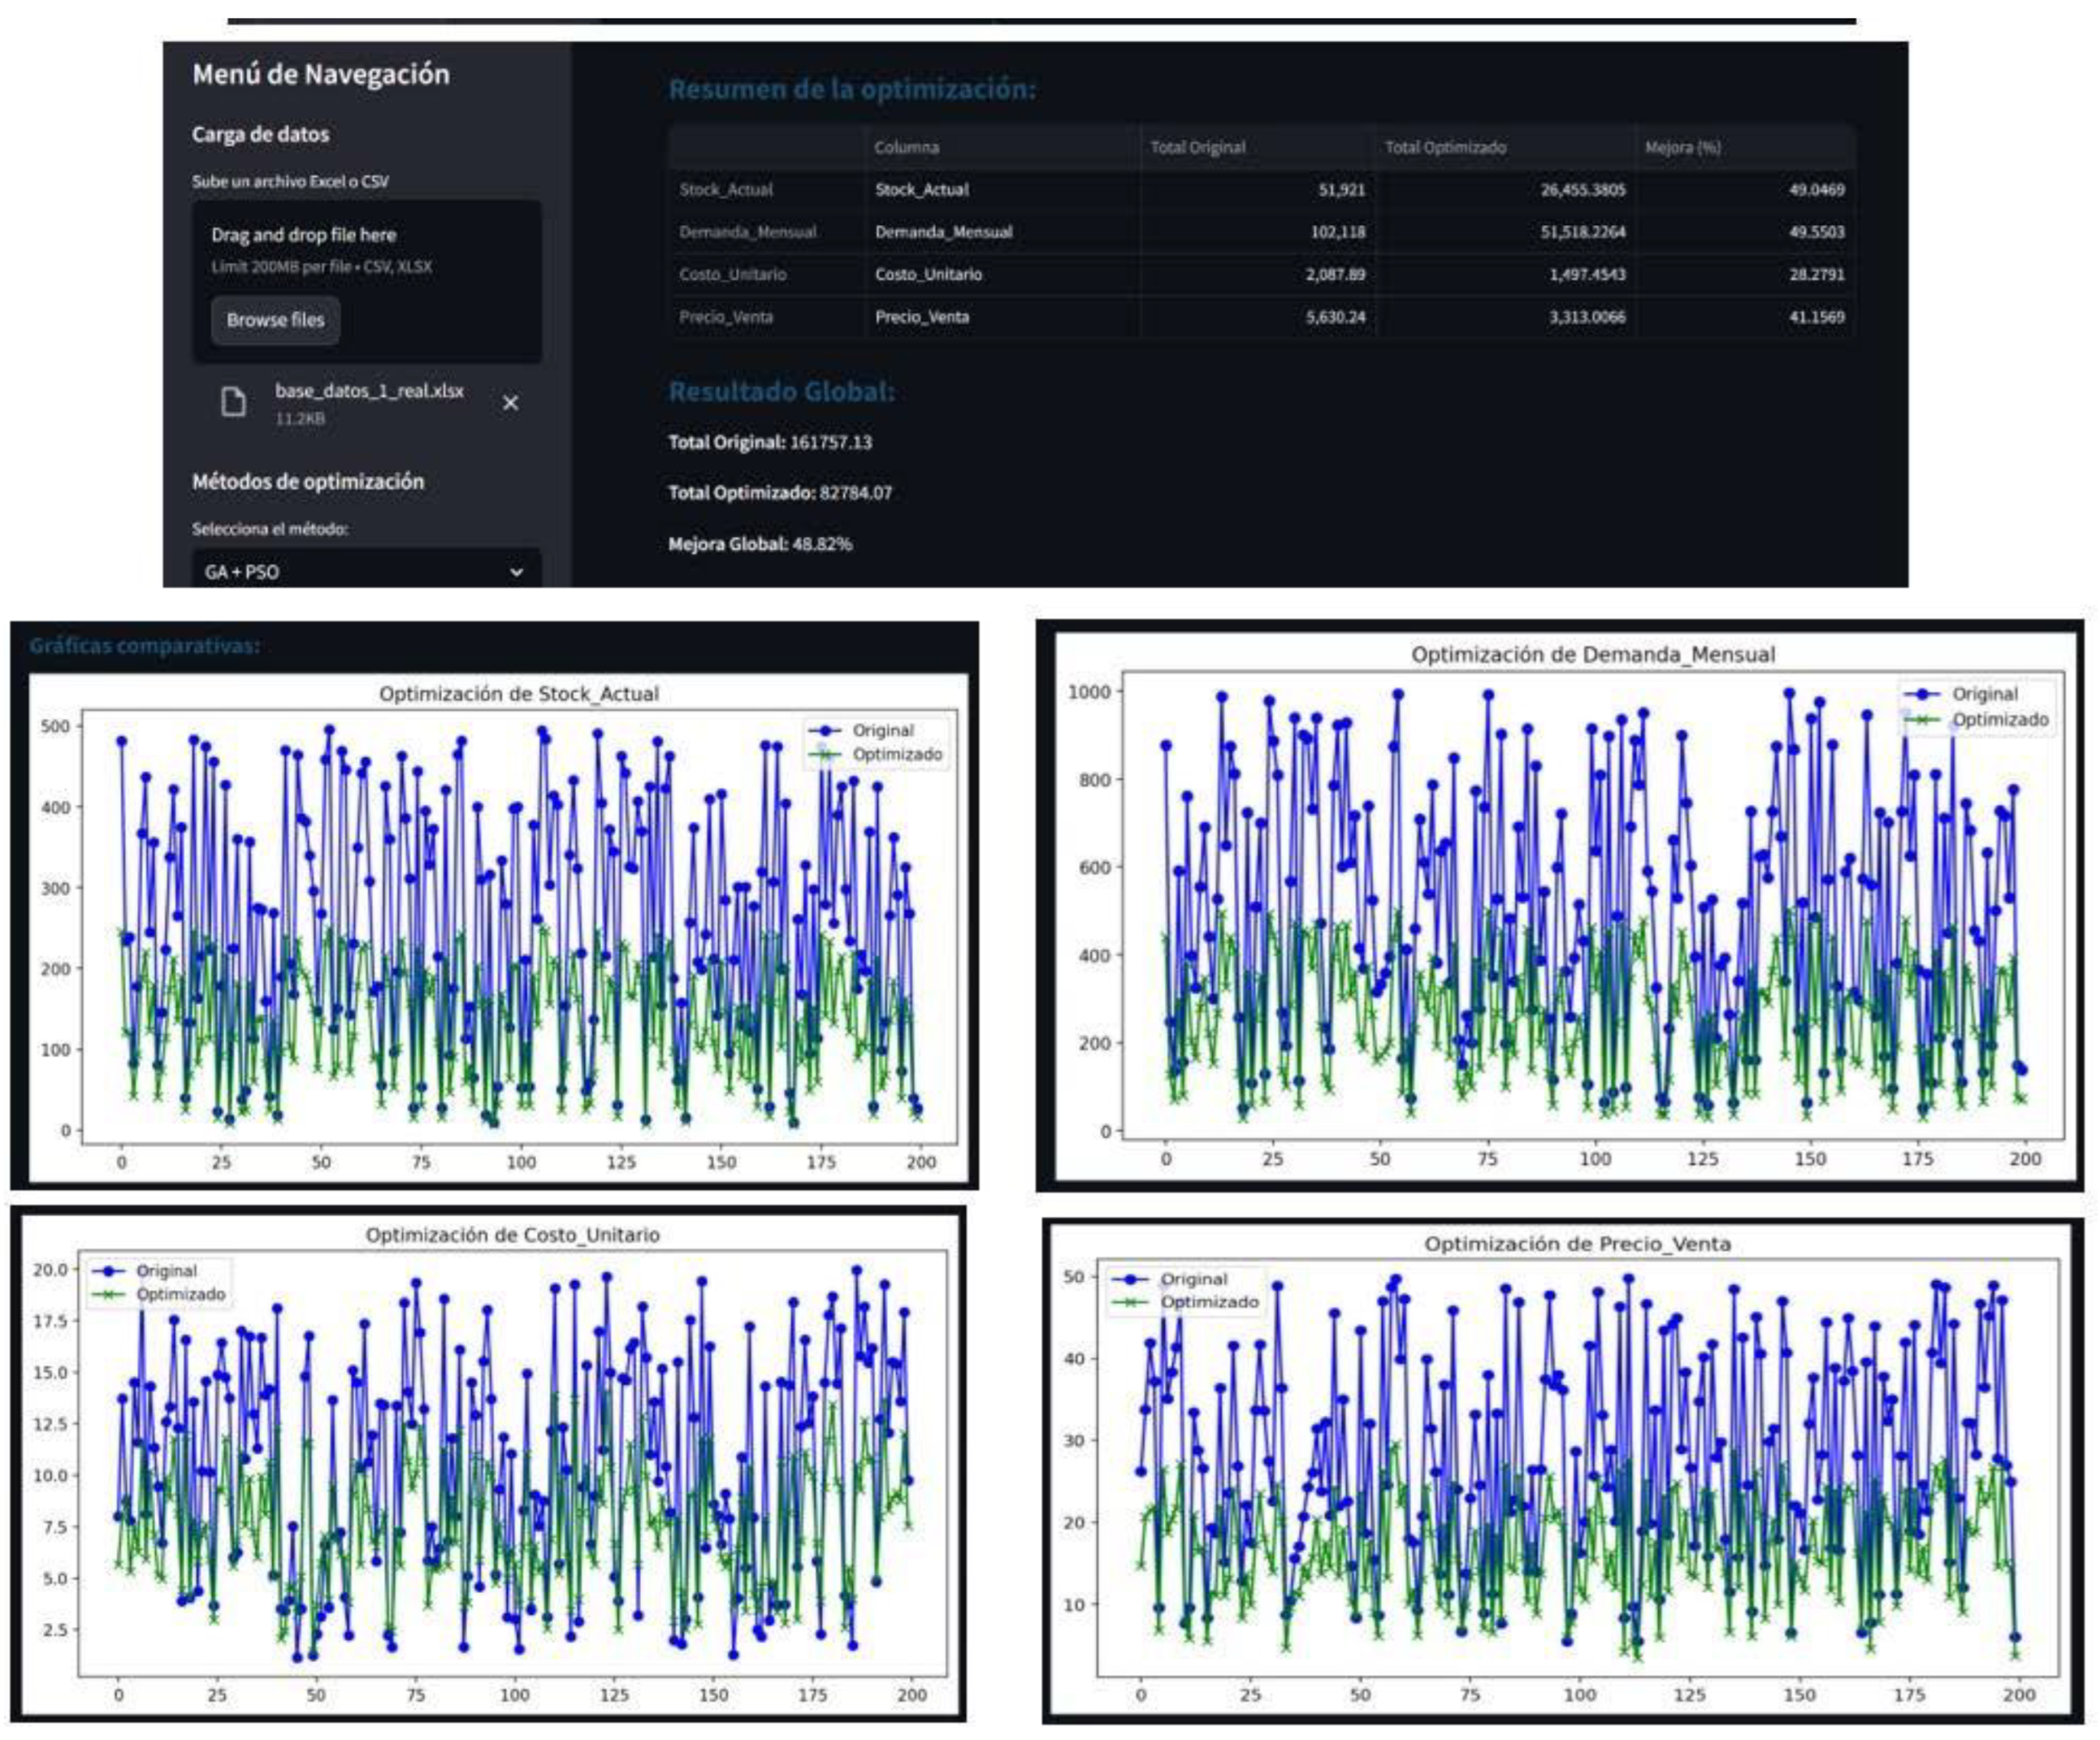Click Original legend marker in Stock_Actual chart
This screenshot has width=2100, height=1740.
point(824,731)
